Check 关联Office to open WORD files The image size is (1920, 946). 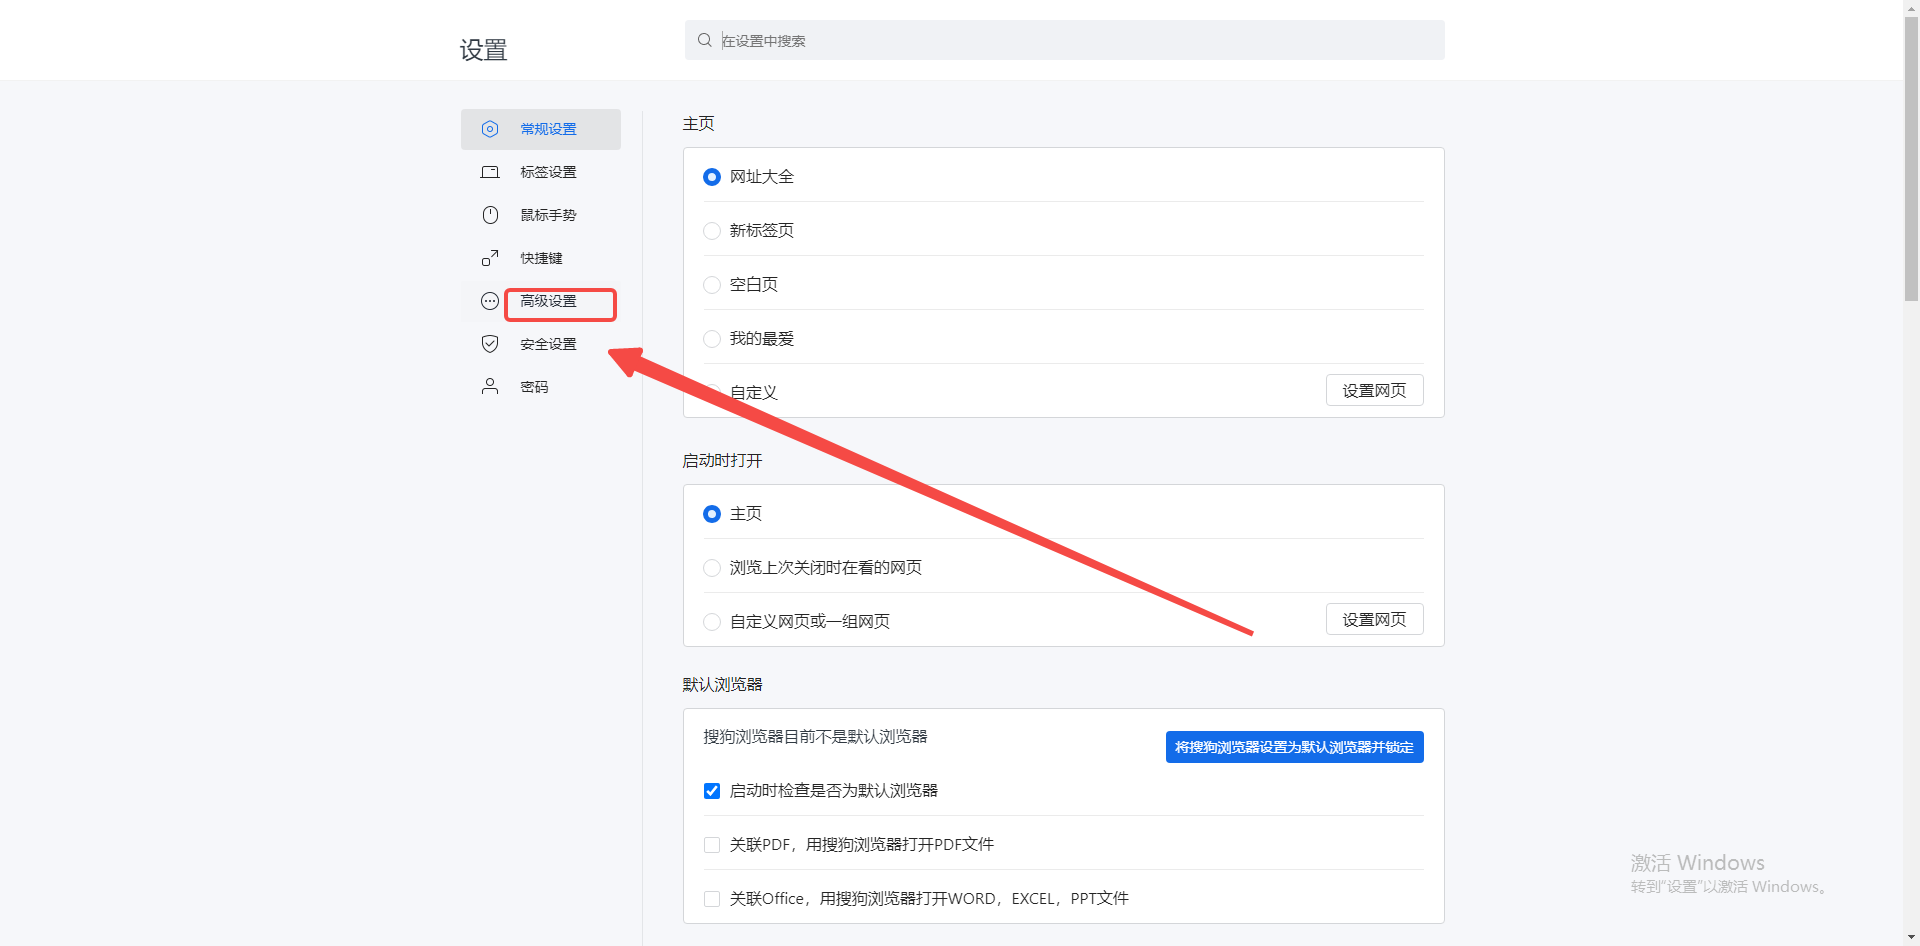tap(711, 898)
